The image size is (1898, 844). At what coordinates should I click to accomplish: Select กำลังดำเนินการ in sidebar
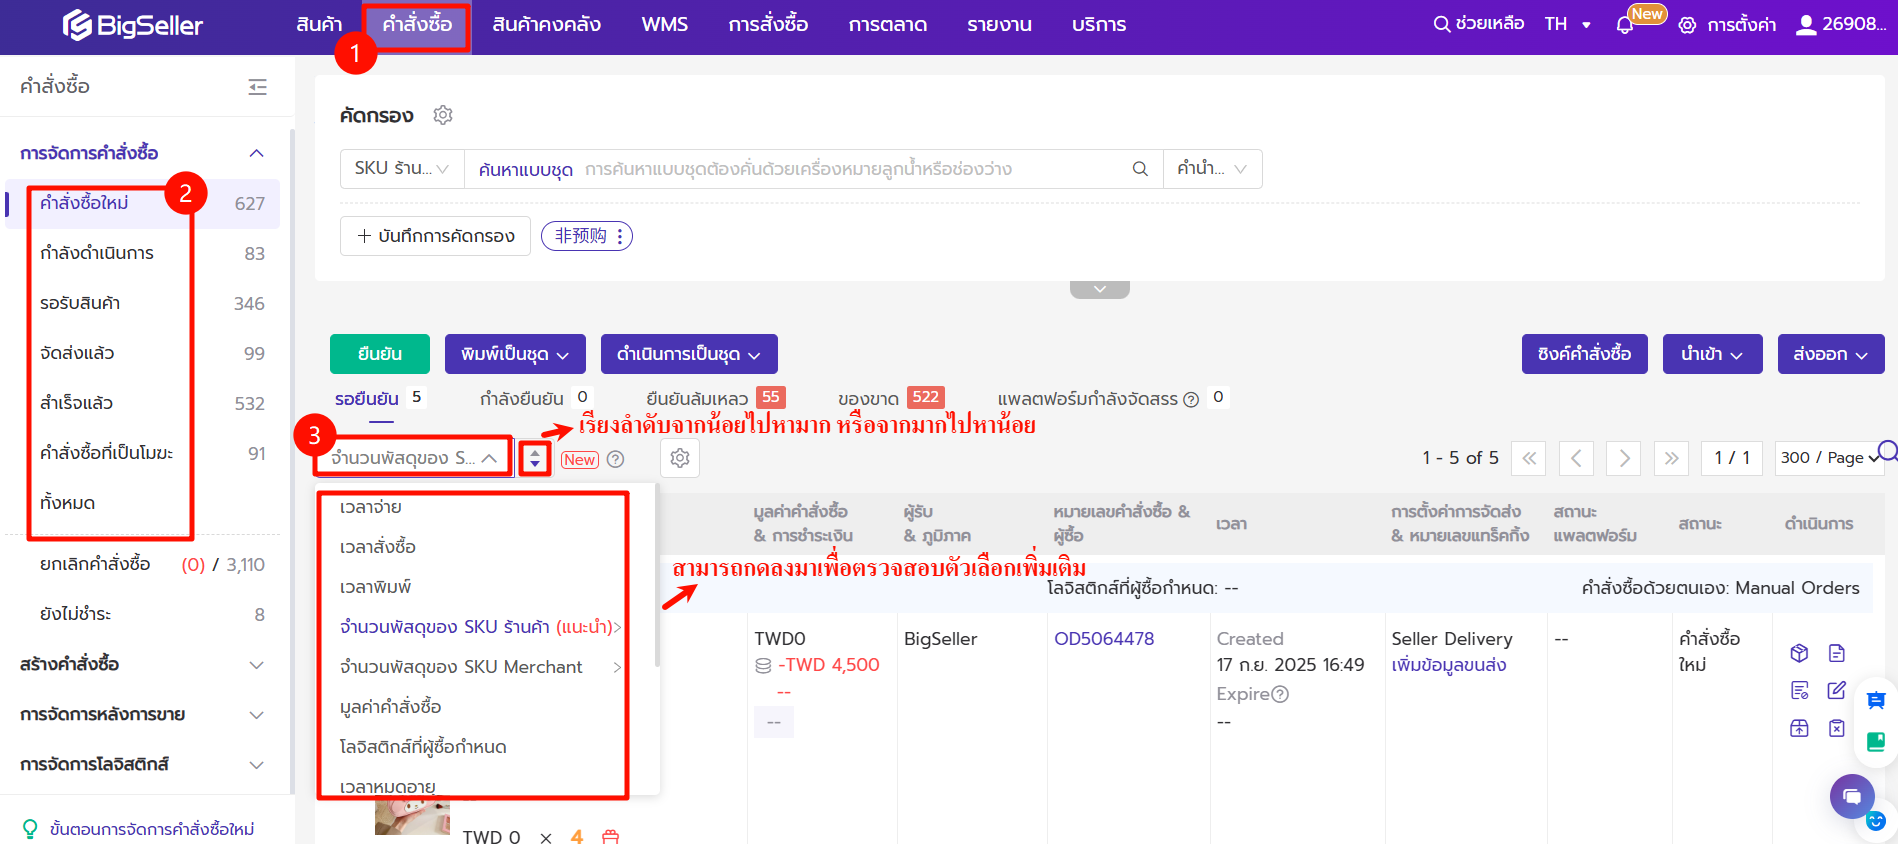coord(97,253)
